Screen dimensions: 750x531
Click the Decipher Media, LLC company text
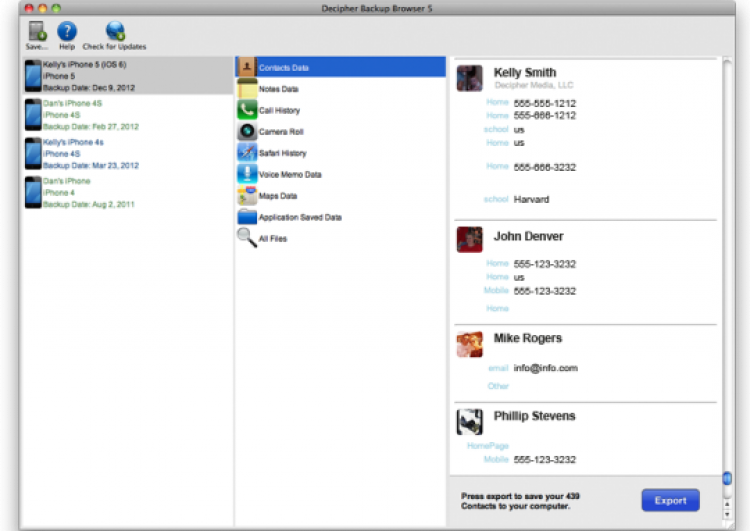(x=534, y=85)
